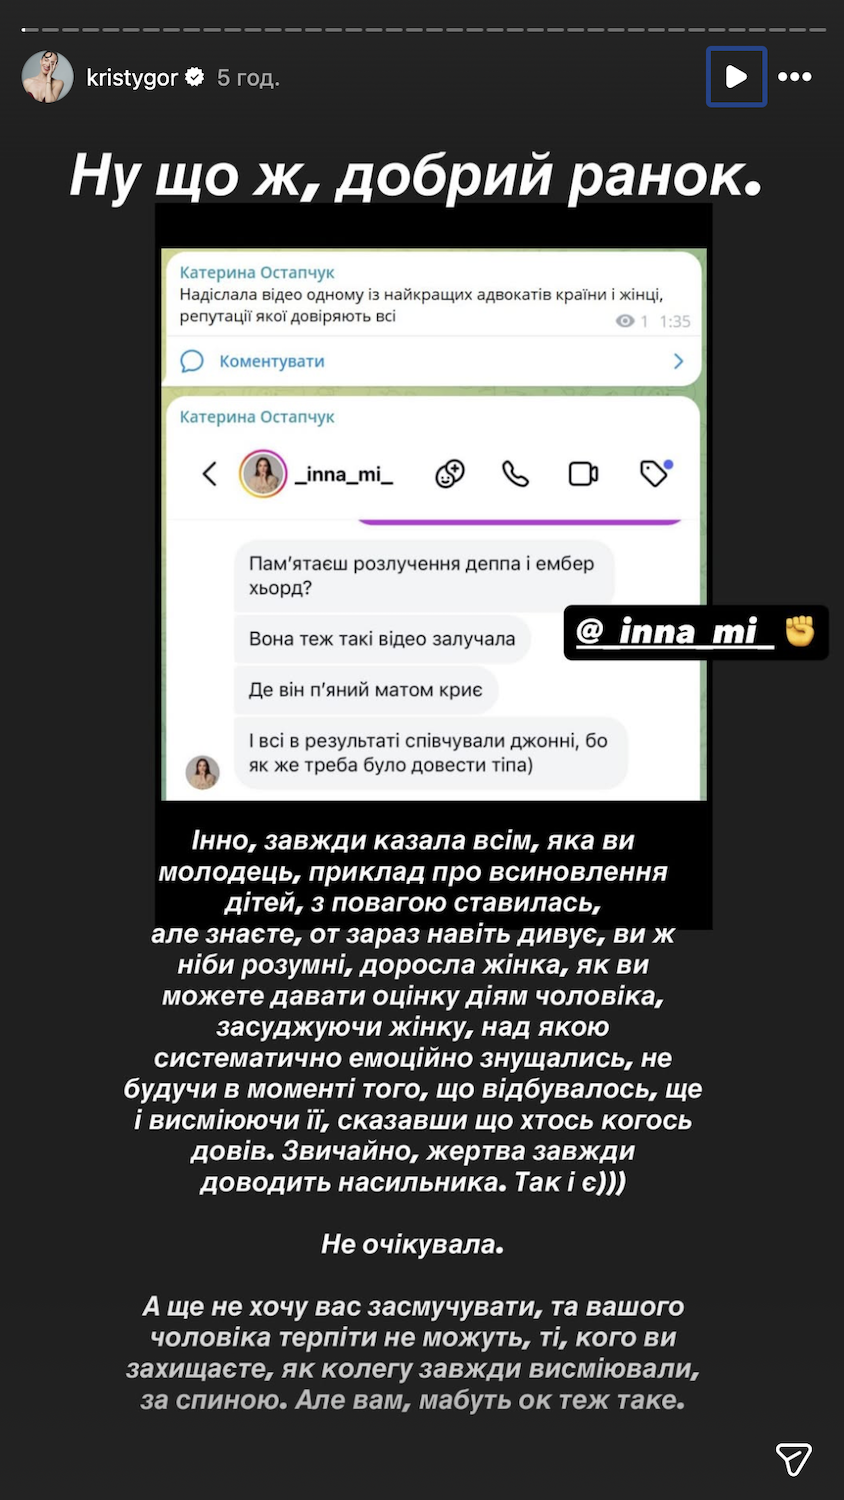Click Катерина Остапчук channel name in first post
This screenshot has width=844, height=1500.
[x=257, y=272]
